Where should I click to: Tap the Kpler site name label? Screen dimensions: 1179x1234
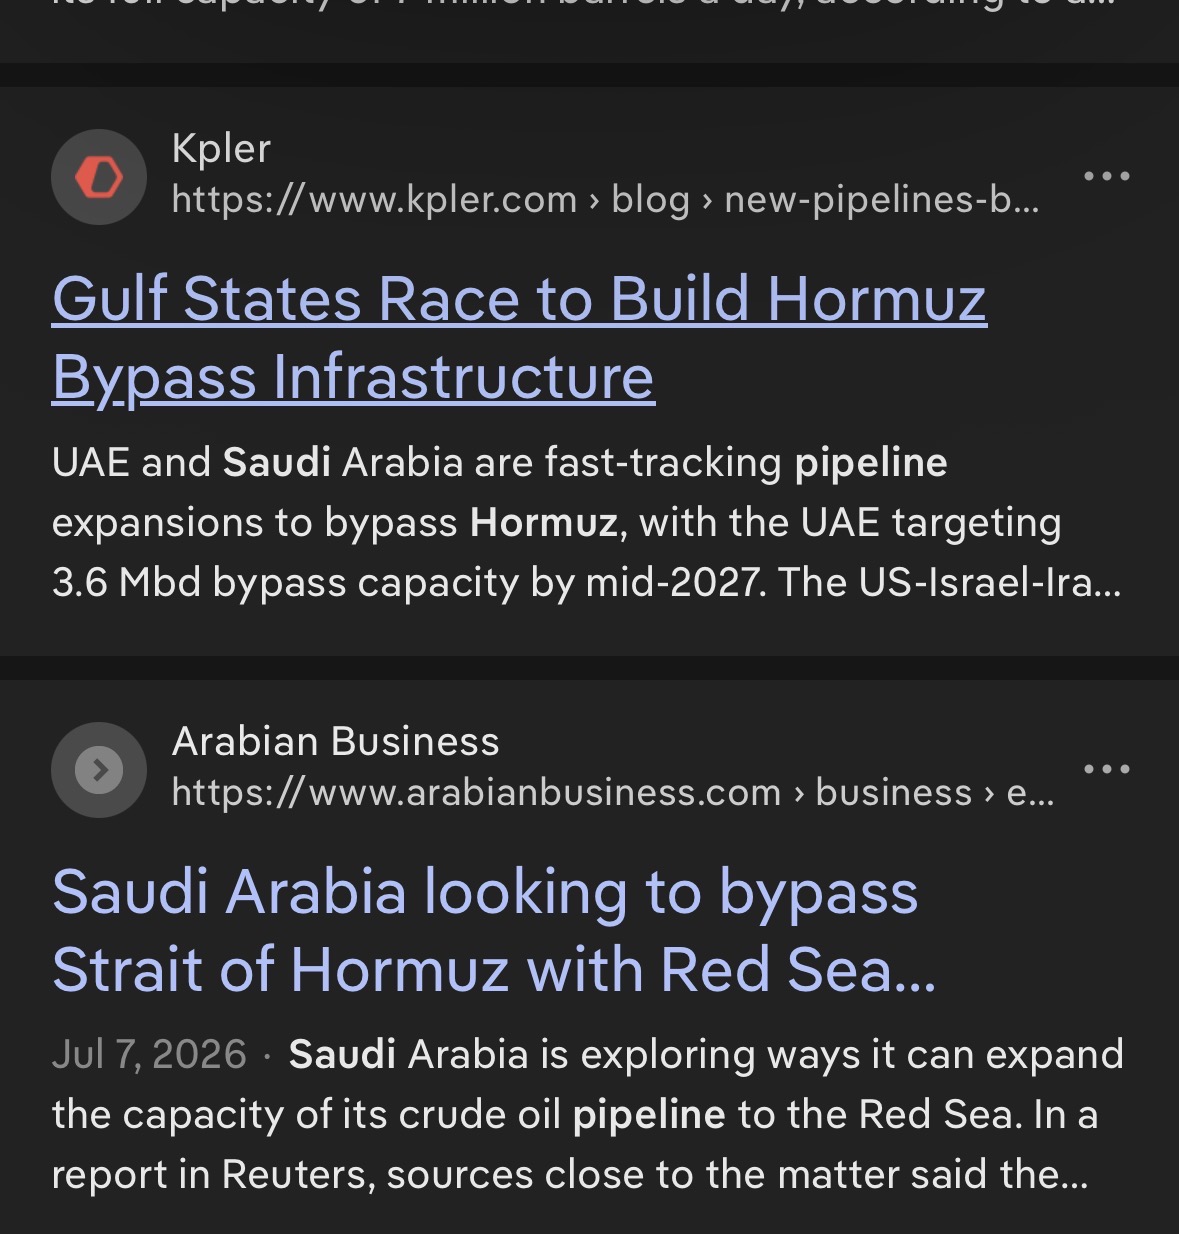pos(221,149)
